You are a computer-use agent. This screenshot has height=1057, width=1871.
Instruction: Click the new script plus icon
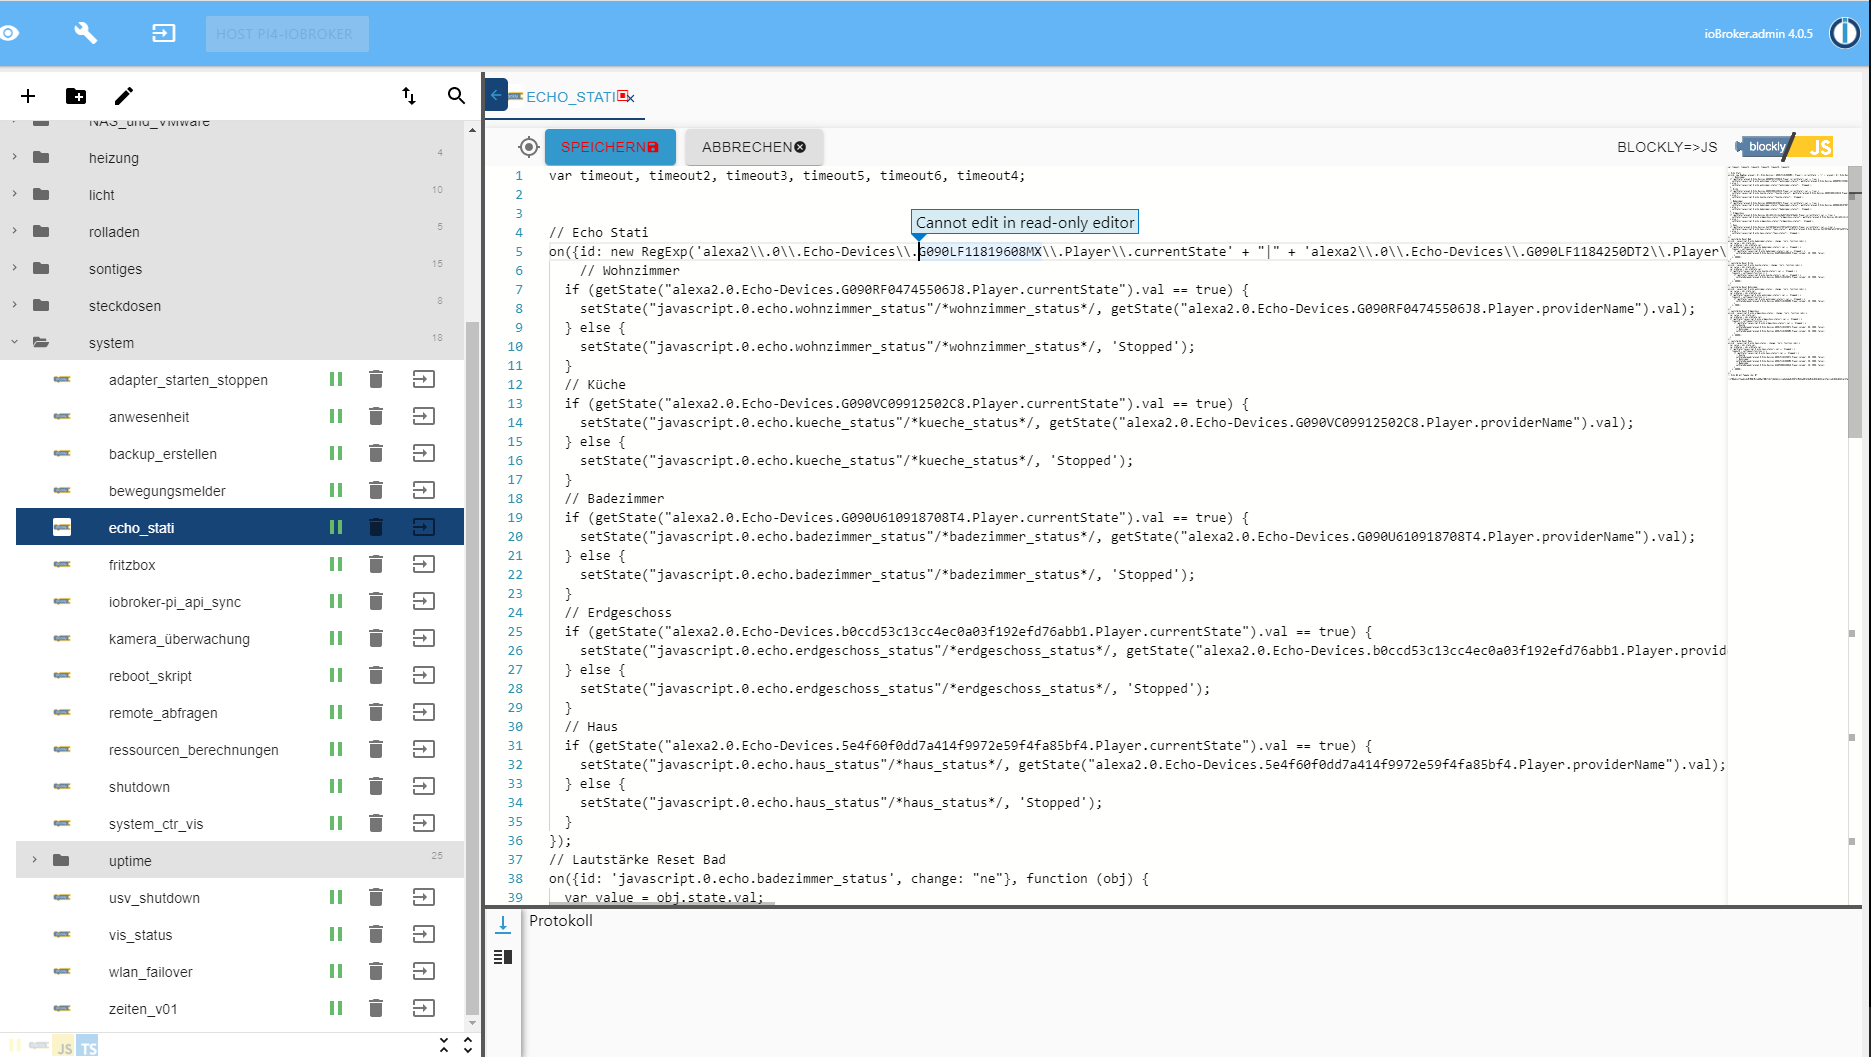click(x=28, y=96)
